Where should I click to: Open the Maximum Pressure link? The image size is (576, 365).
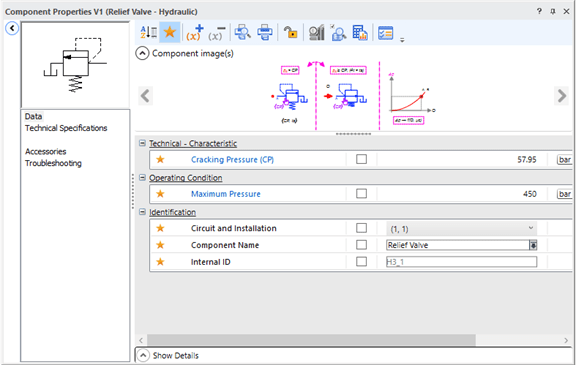[226, 194]
